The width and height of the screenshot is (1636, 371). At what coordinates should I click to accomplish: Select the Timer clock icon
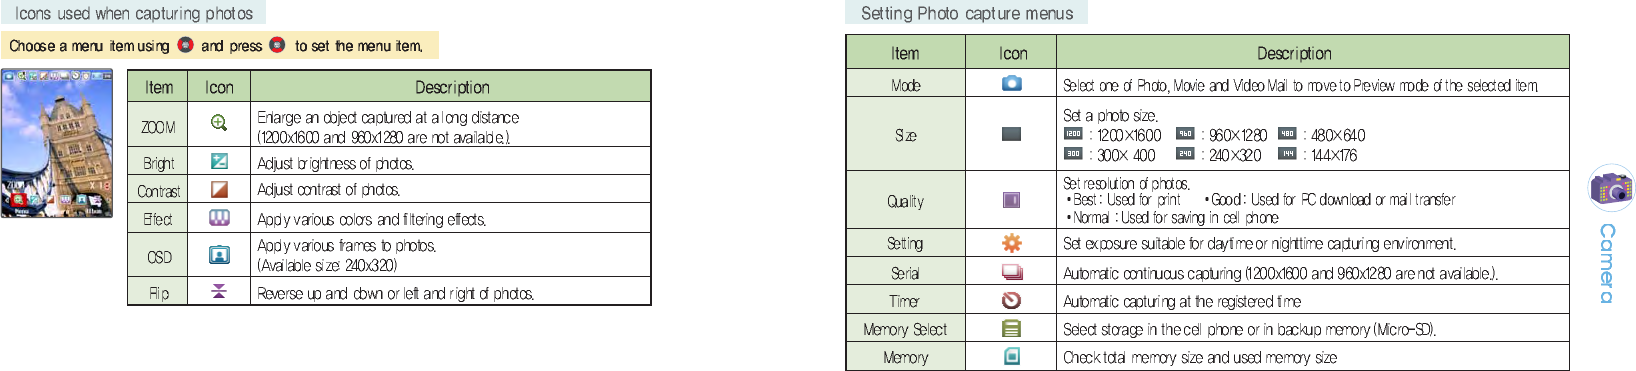(x=1012, y=300)
